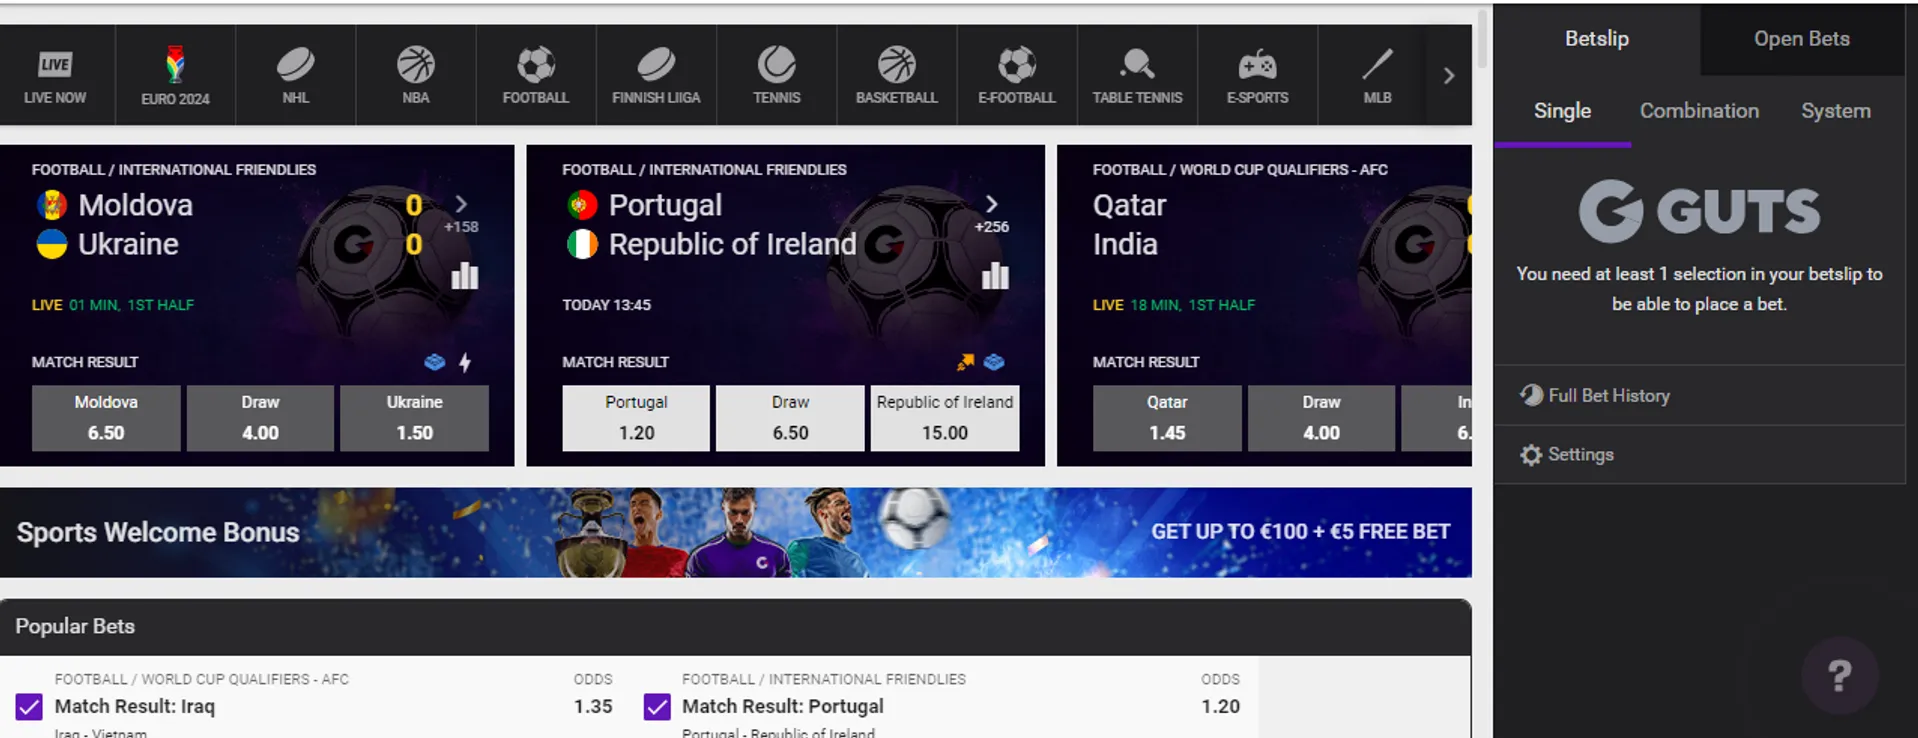
Task: Bet on Draw at 4.00 Moldova-Ukraine
Action: click(260, 418)
